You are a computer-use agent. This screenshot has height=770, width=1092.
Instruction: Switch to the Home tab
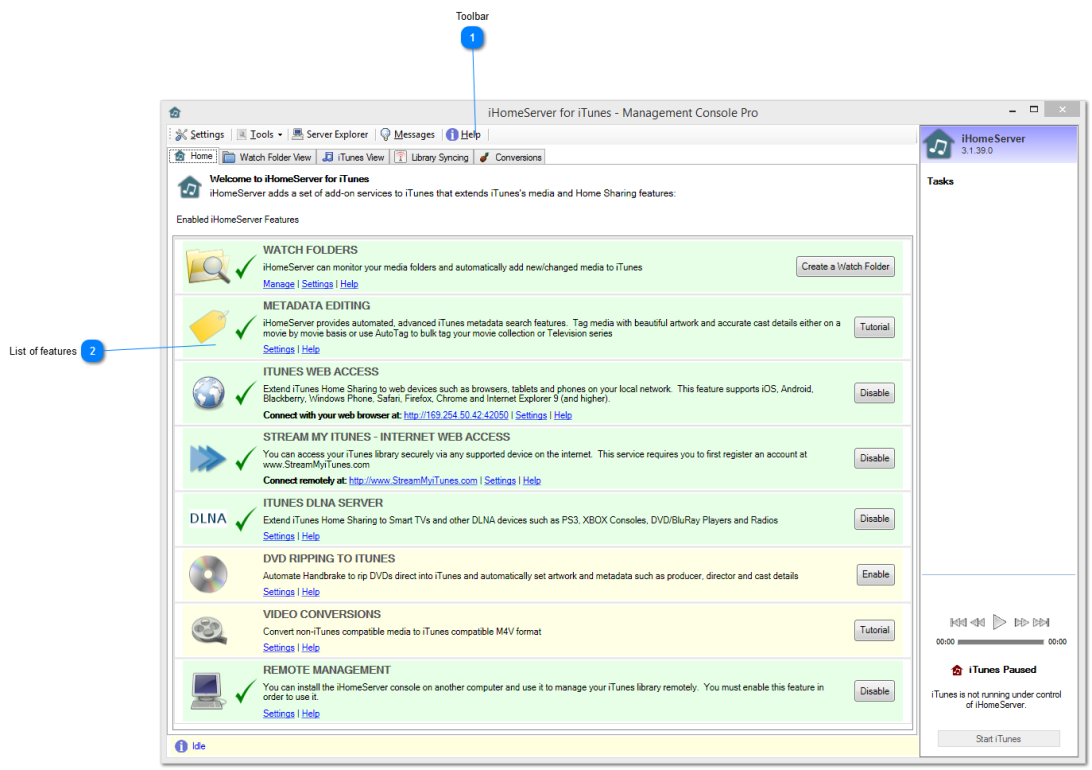194,156
